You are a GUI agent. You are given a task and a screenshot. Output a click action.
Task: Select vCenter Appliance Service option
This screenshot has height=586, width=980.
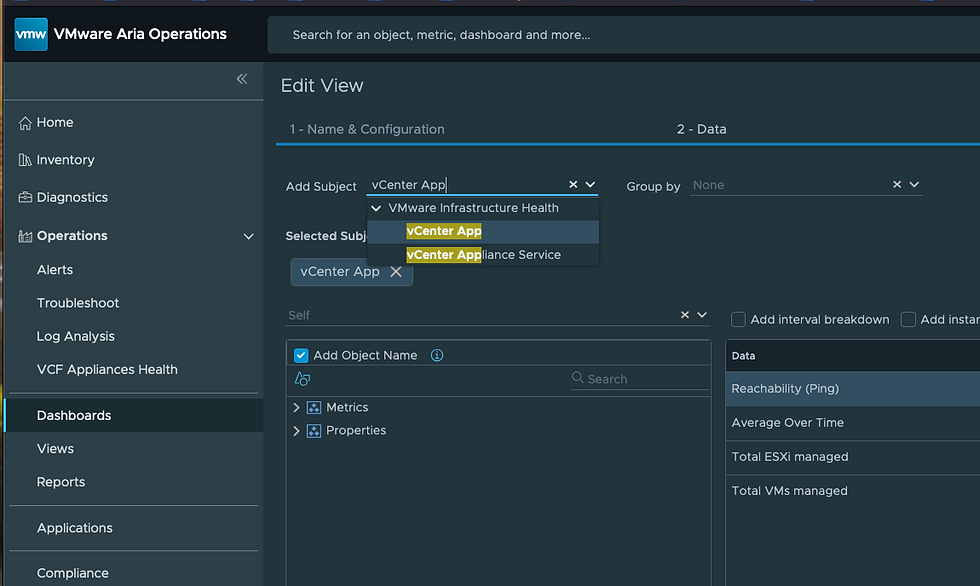click(484, 255)
